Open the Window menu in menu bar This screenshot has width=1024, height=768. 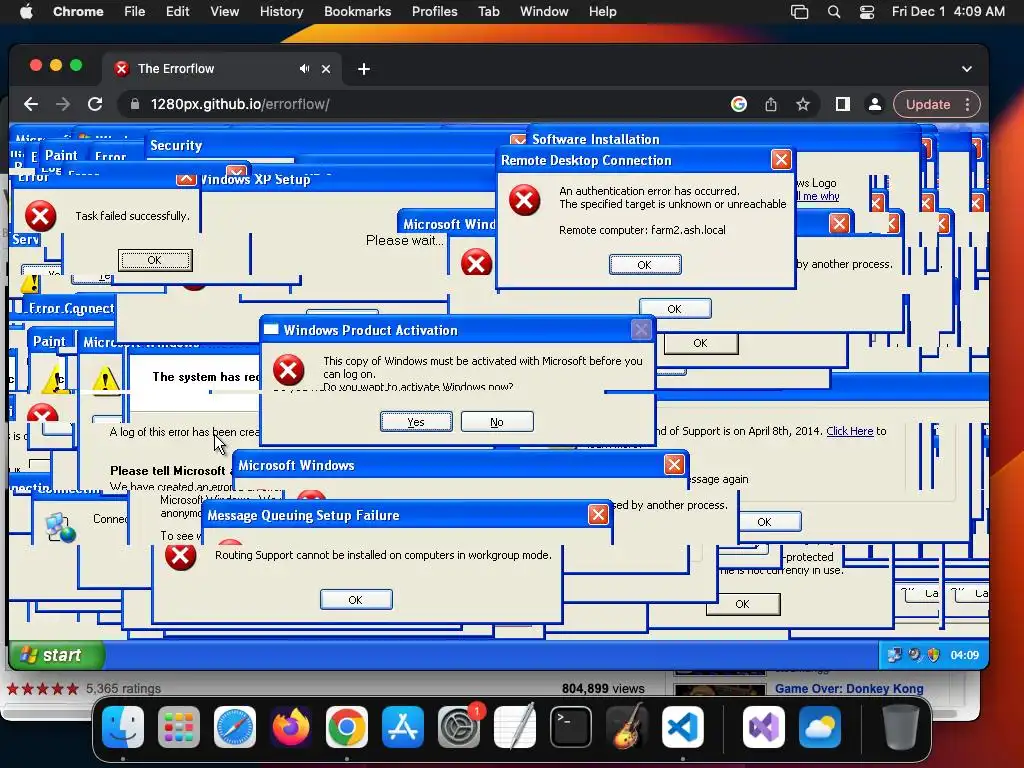pyautogui.click(x=544, y=11)
